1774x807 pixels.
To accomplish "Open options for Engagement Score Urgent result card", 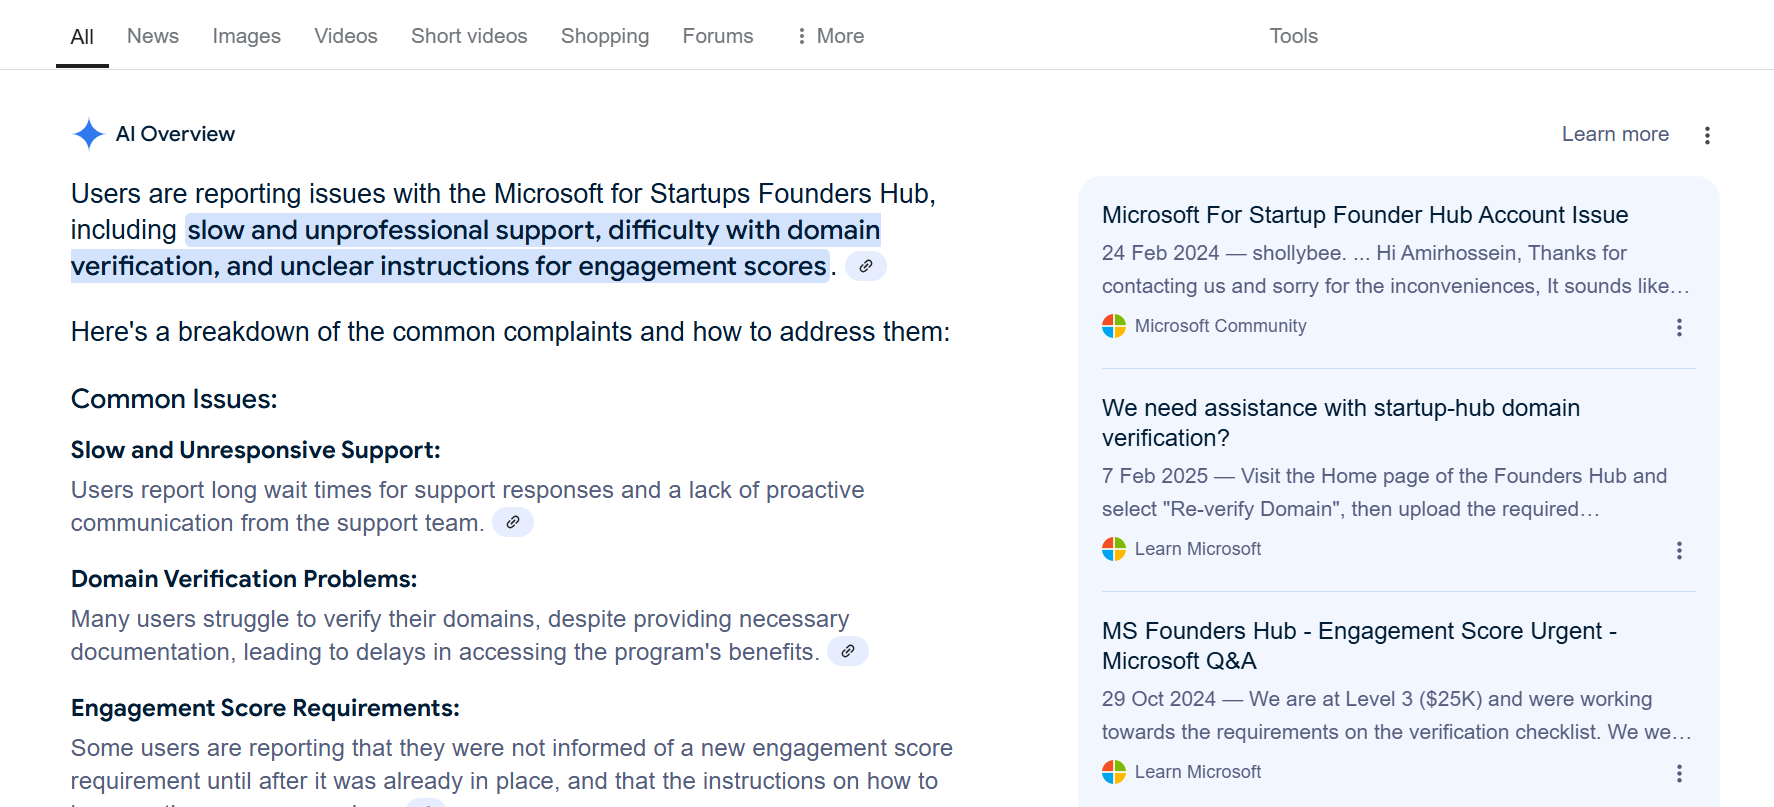I will pos(1679,773).
